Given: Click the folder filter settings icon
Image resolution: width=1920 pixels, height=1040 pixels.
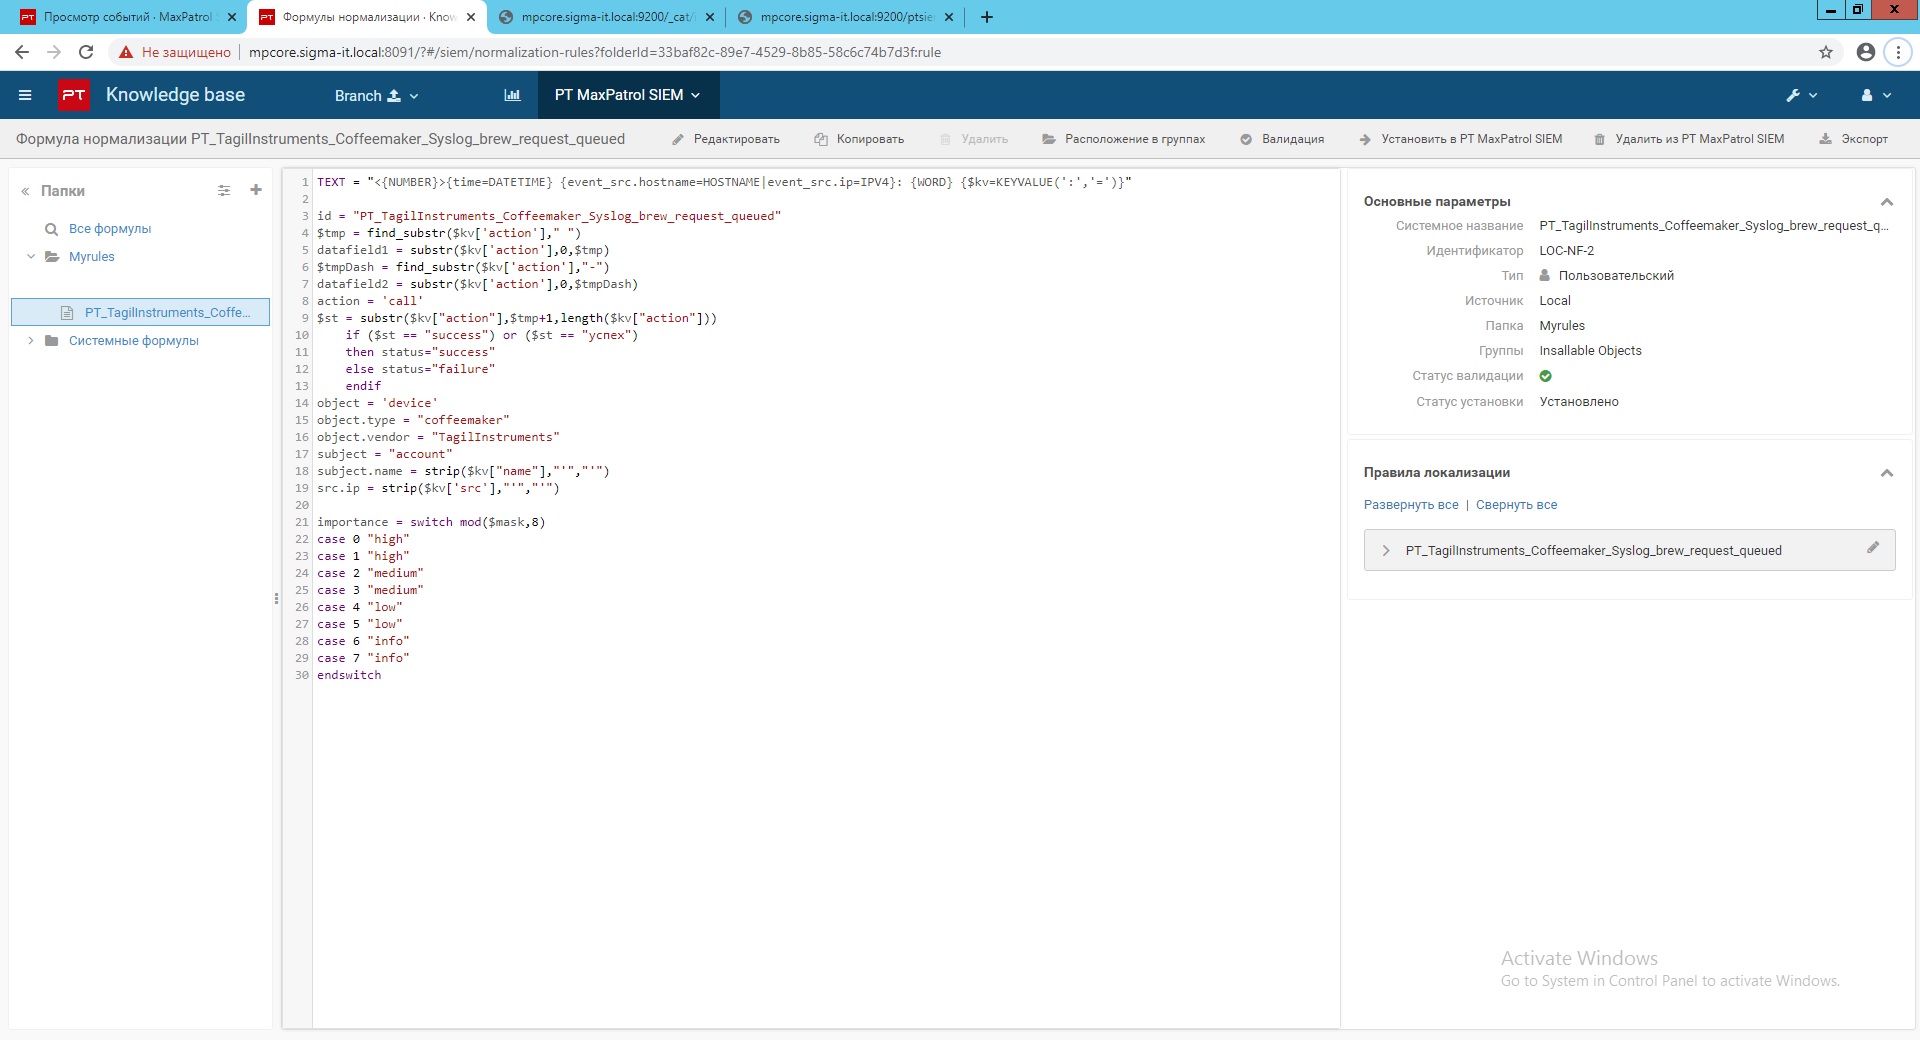Looking at the screenshot, I should point(224,190).
